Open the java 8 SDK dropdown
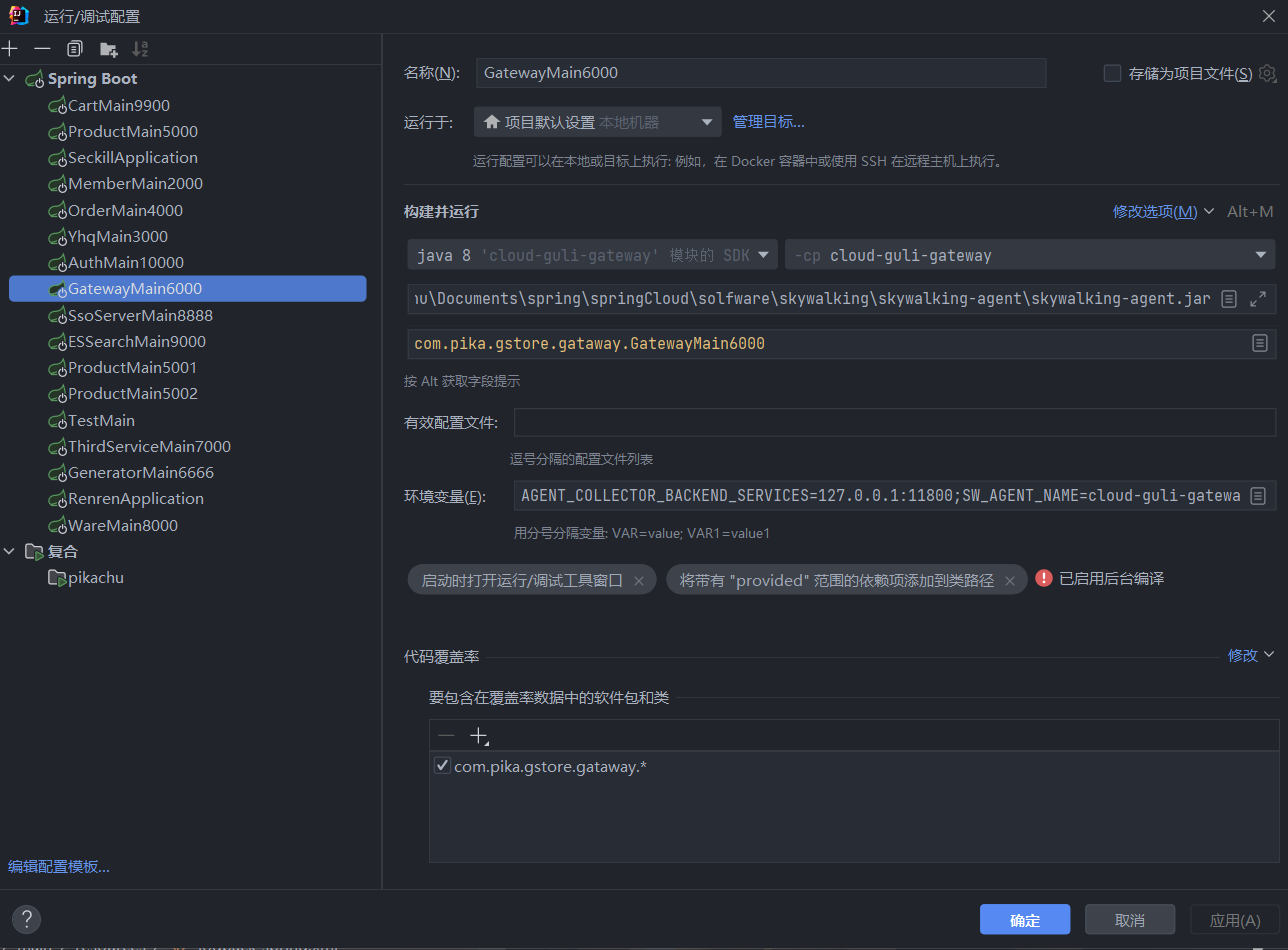The width and height of the screenshot is (1288, 950). pyautogui.click(x=593, y=255)
